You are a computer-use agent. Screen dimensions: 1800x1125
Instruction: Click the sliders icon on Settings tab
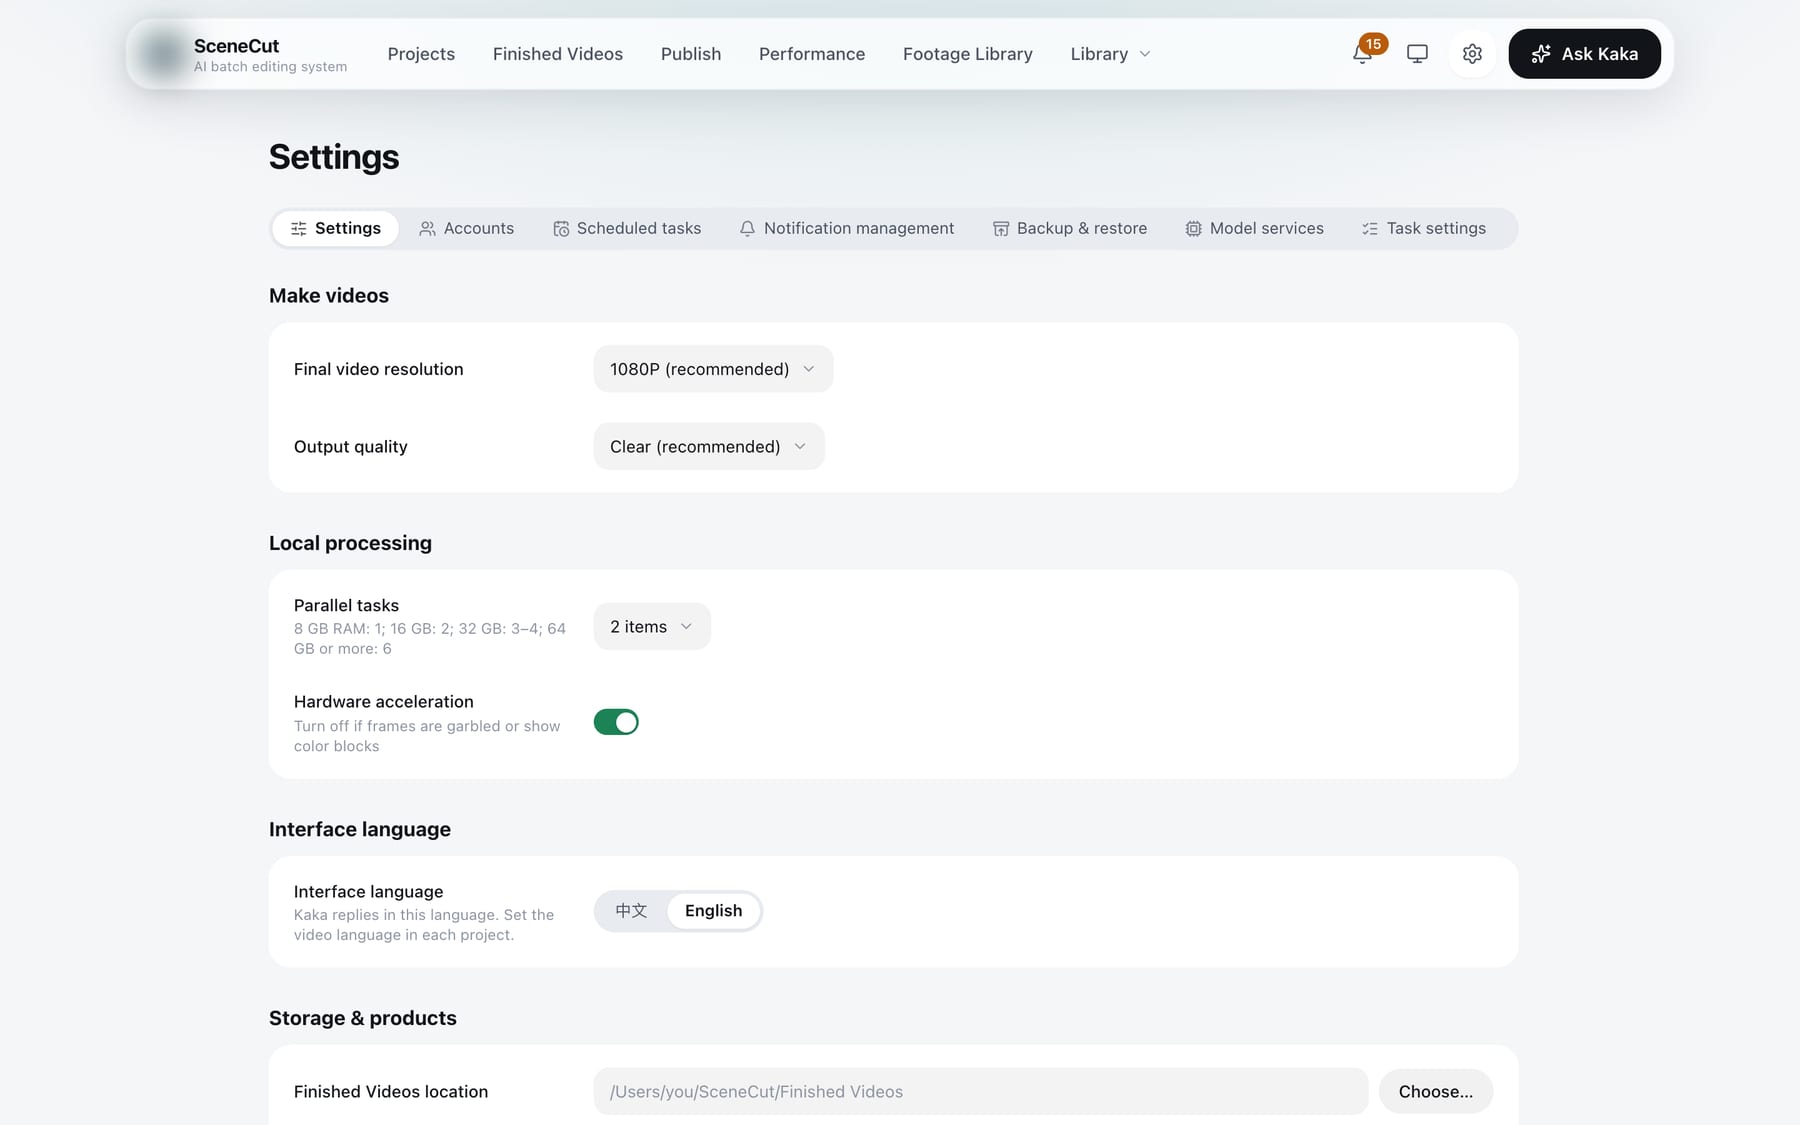coord(298,229)
